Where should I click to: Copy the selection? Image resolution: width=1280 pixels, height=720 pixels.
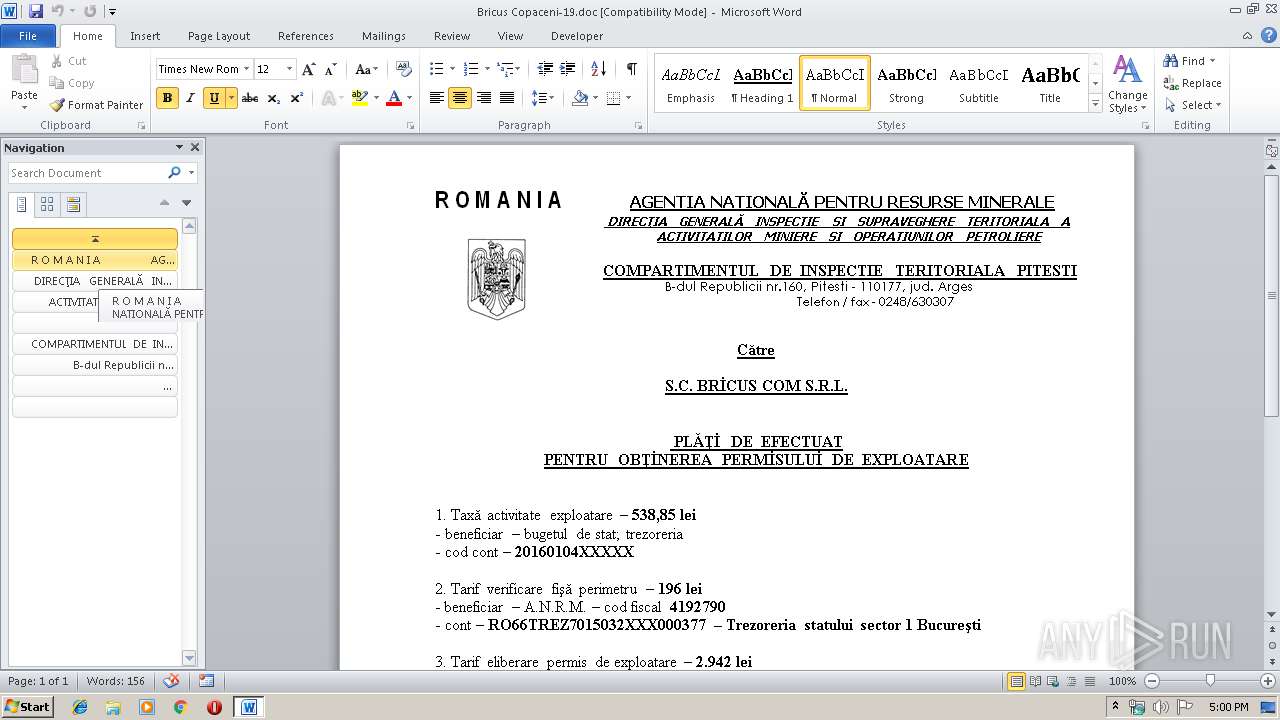[x=72, y=83]
